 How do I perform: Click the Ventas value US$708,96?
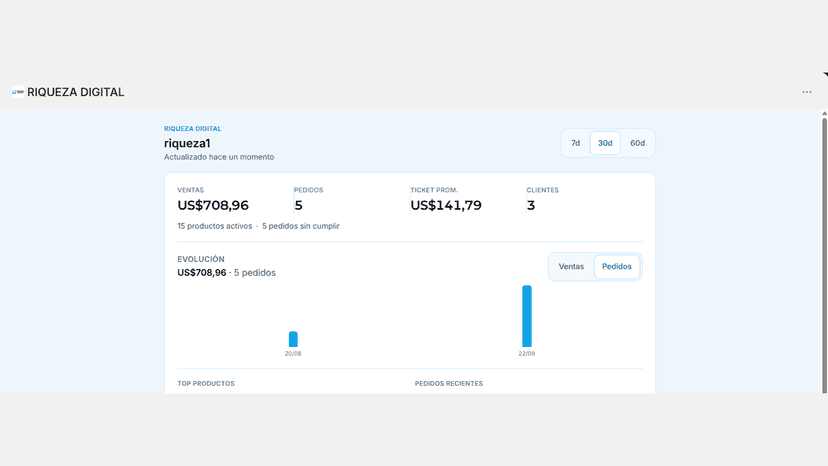[213, 205]
